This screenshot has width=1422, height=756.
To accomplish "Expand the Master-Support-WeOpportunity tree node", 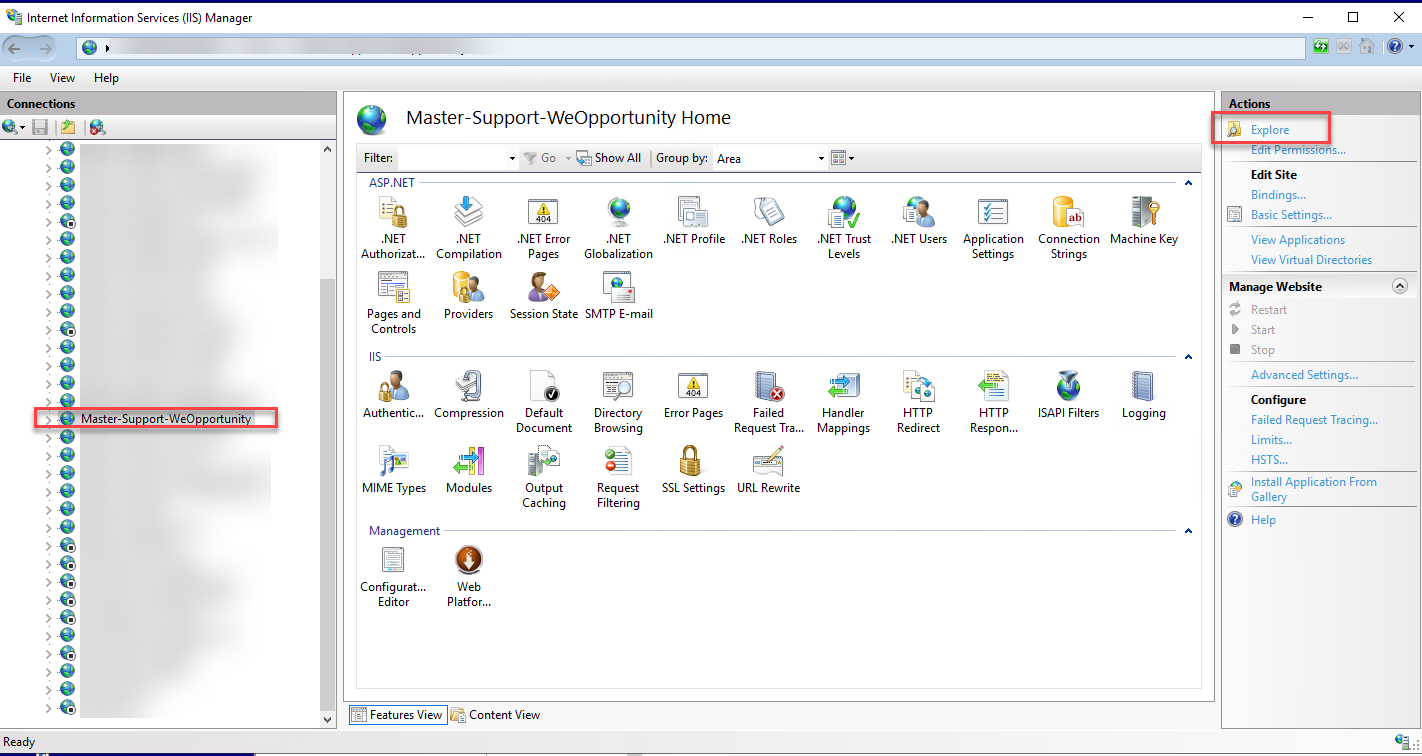I will point(48,419).
